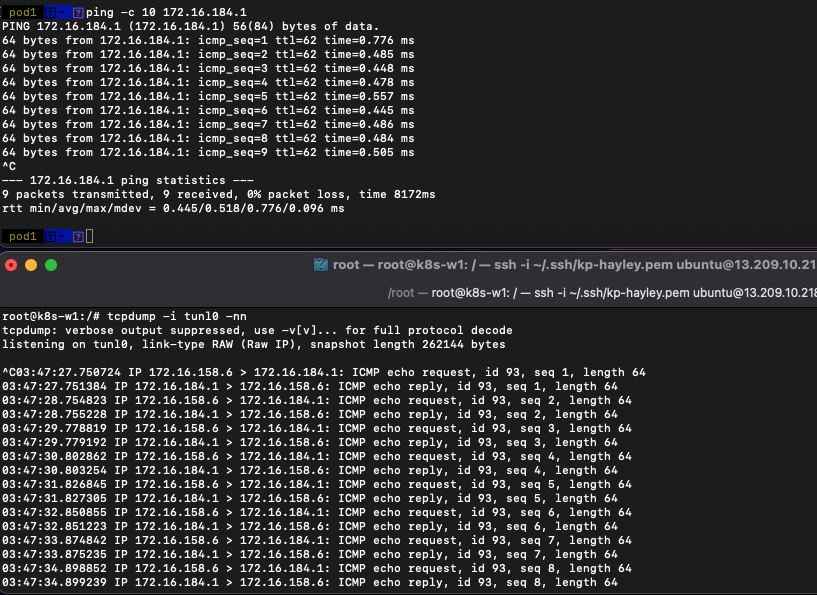Click the ping reply line with 'icmp_seq=5 ttl=62 time=0.557 ms'

[x=208, y=96]
